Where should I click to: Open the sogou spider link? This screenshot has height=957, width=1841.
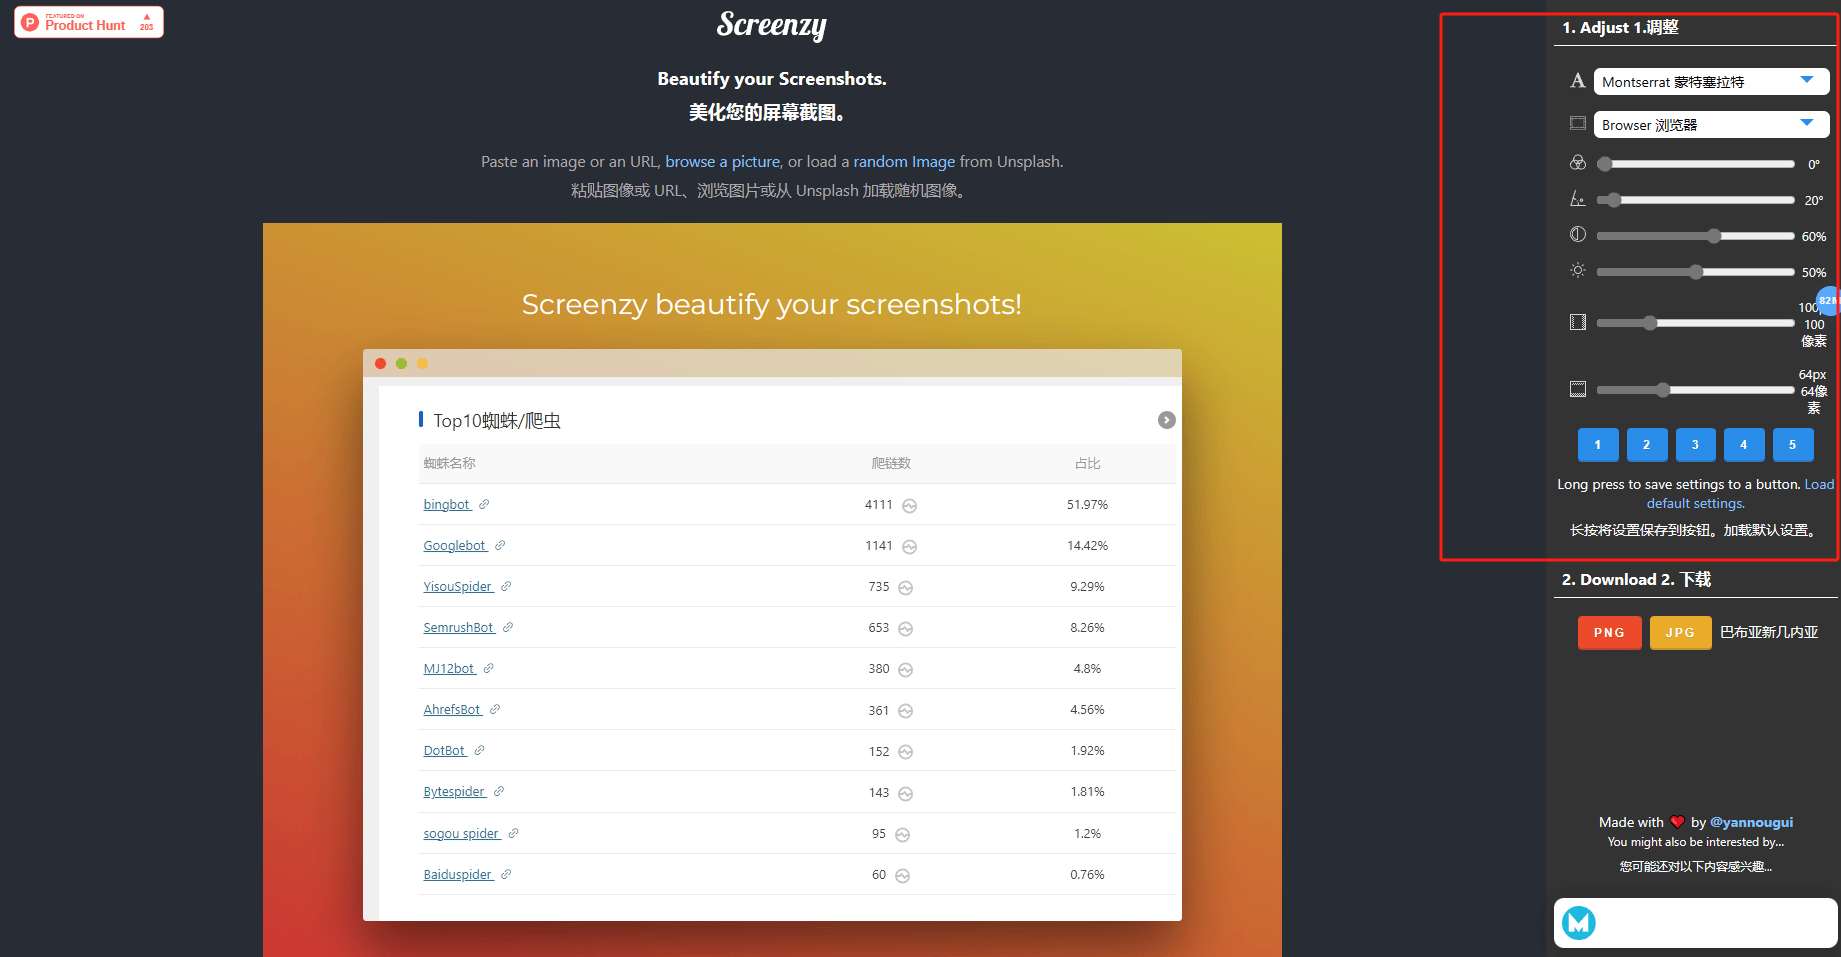click(461, 834)
